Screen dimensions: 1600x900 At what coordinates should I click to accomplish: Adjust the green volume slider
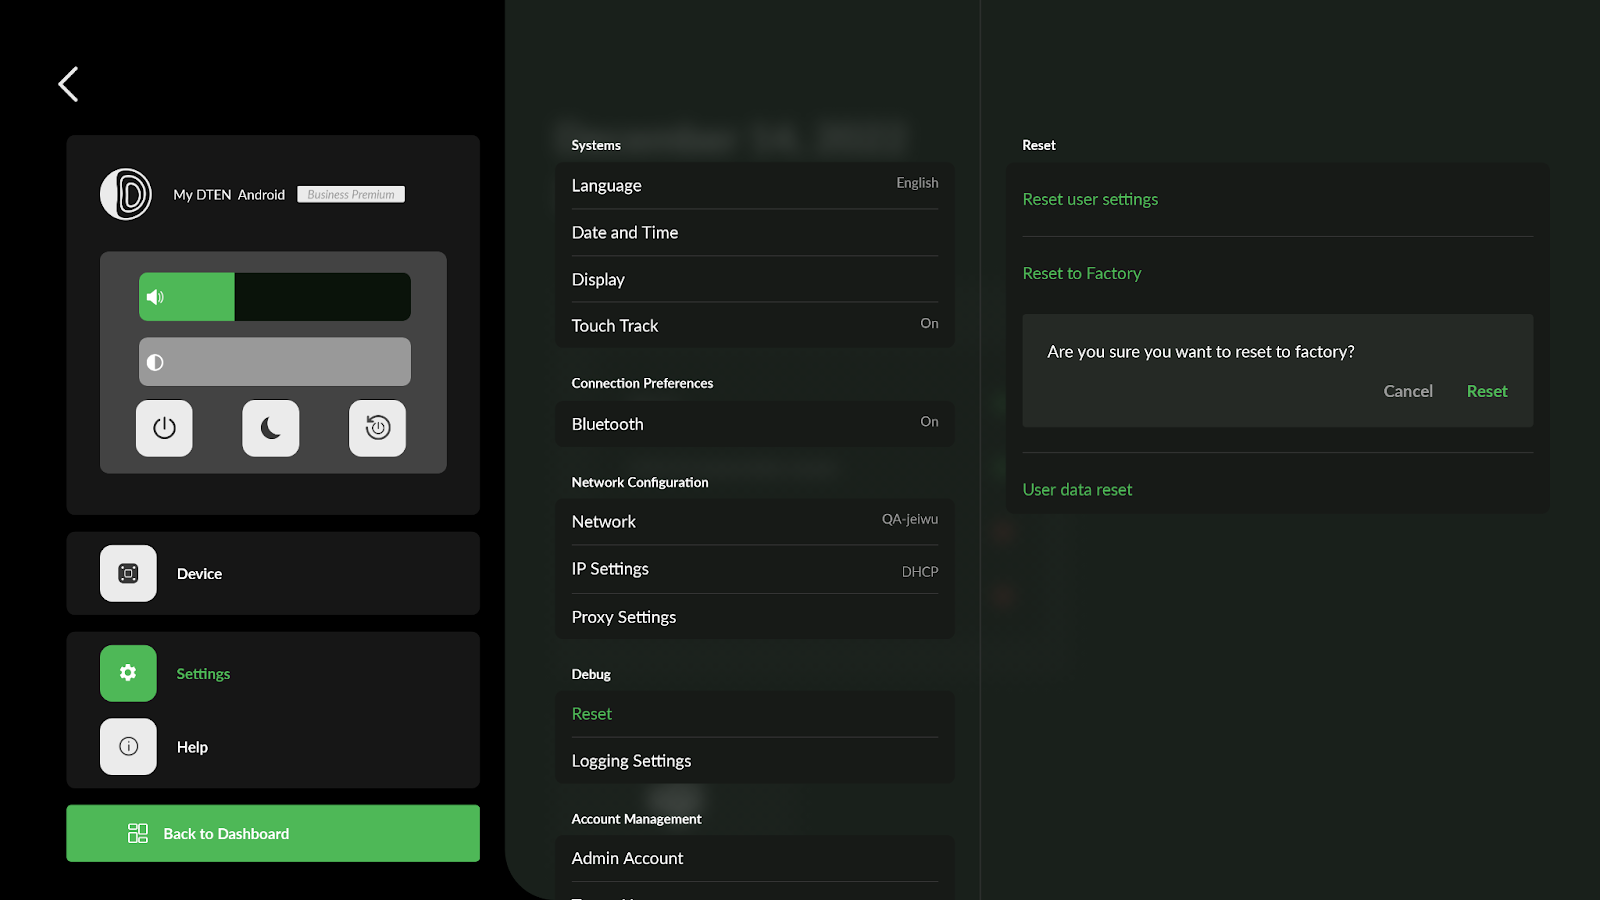tap(275, 297)
